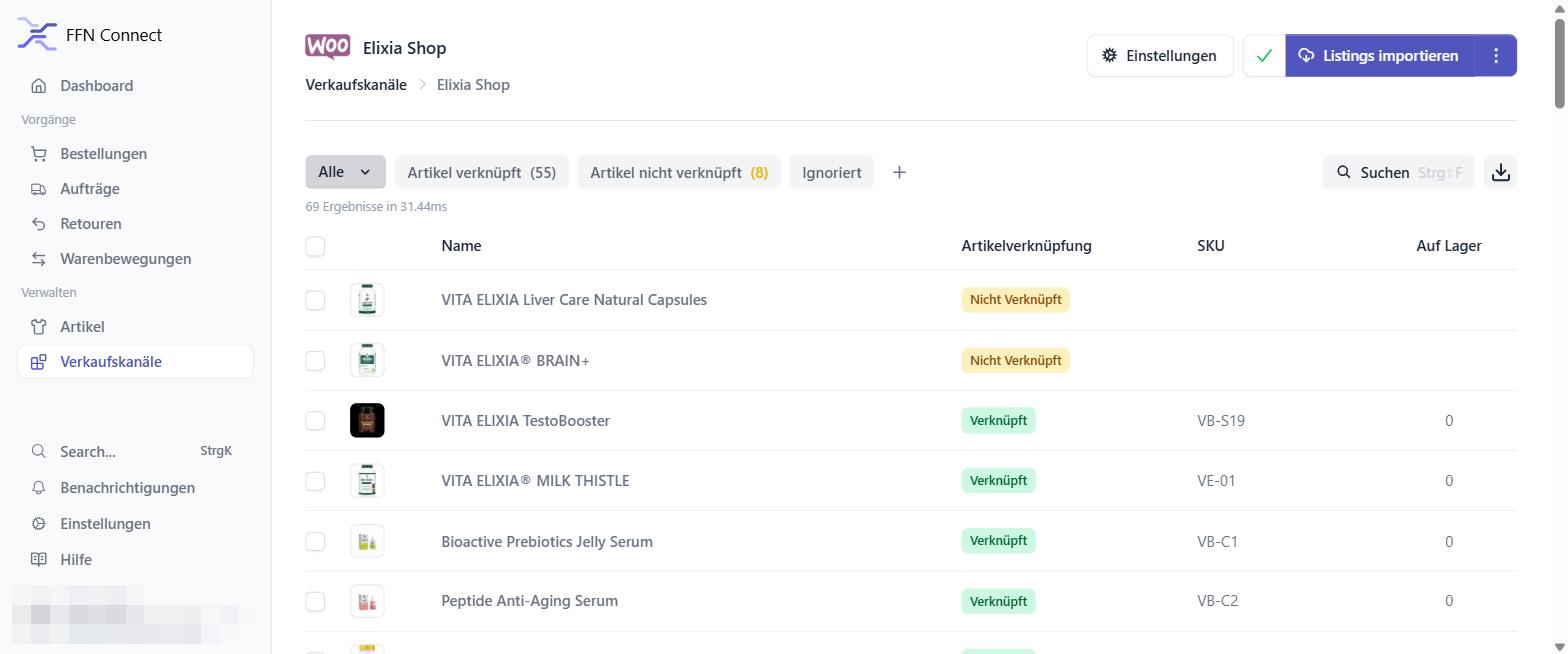The image size is (1568, 654).
Task: Click the sidebar Einstellungen gear icon
Action: point(38,524)
